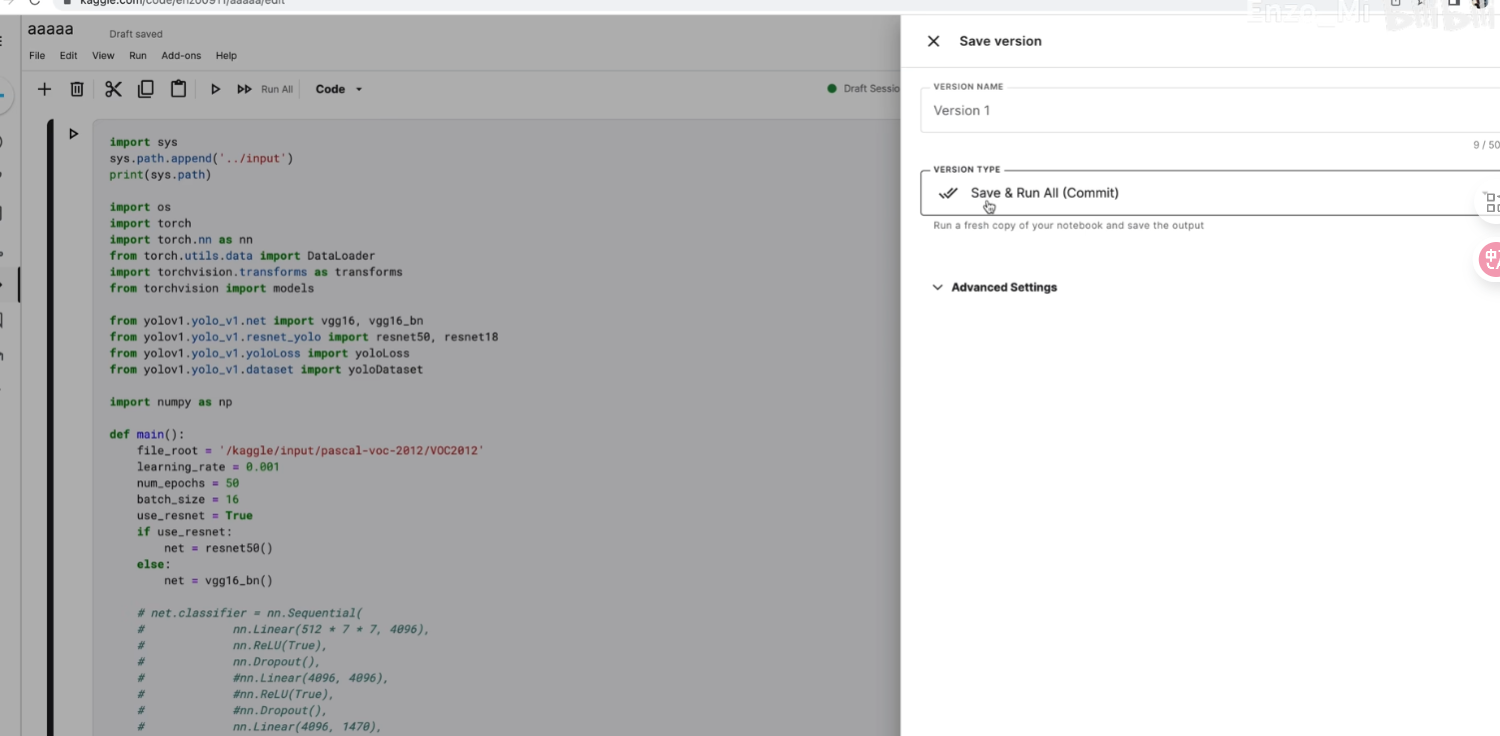The width and height of the screenshot is (1500, 736).
Task: Click the line 'net = vgg16_bn()'
Action: click(x=218, y=581)
